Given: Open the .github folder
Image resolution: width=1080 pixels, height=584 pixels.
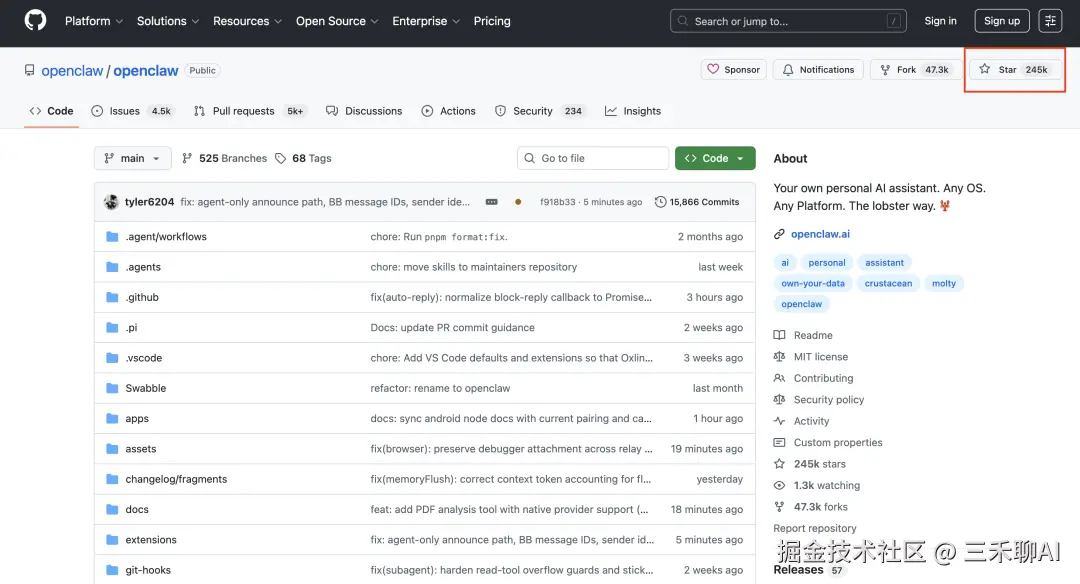Looking at the screenshot, I should tap(142, 297).
